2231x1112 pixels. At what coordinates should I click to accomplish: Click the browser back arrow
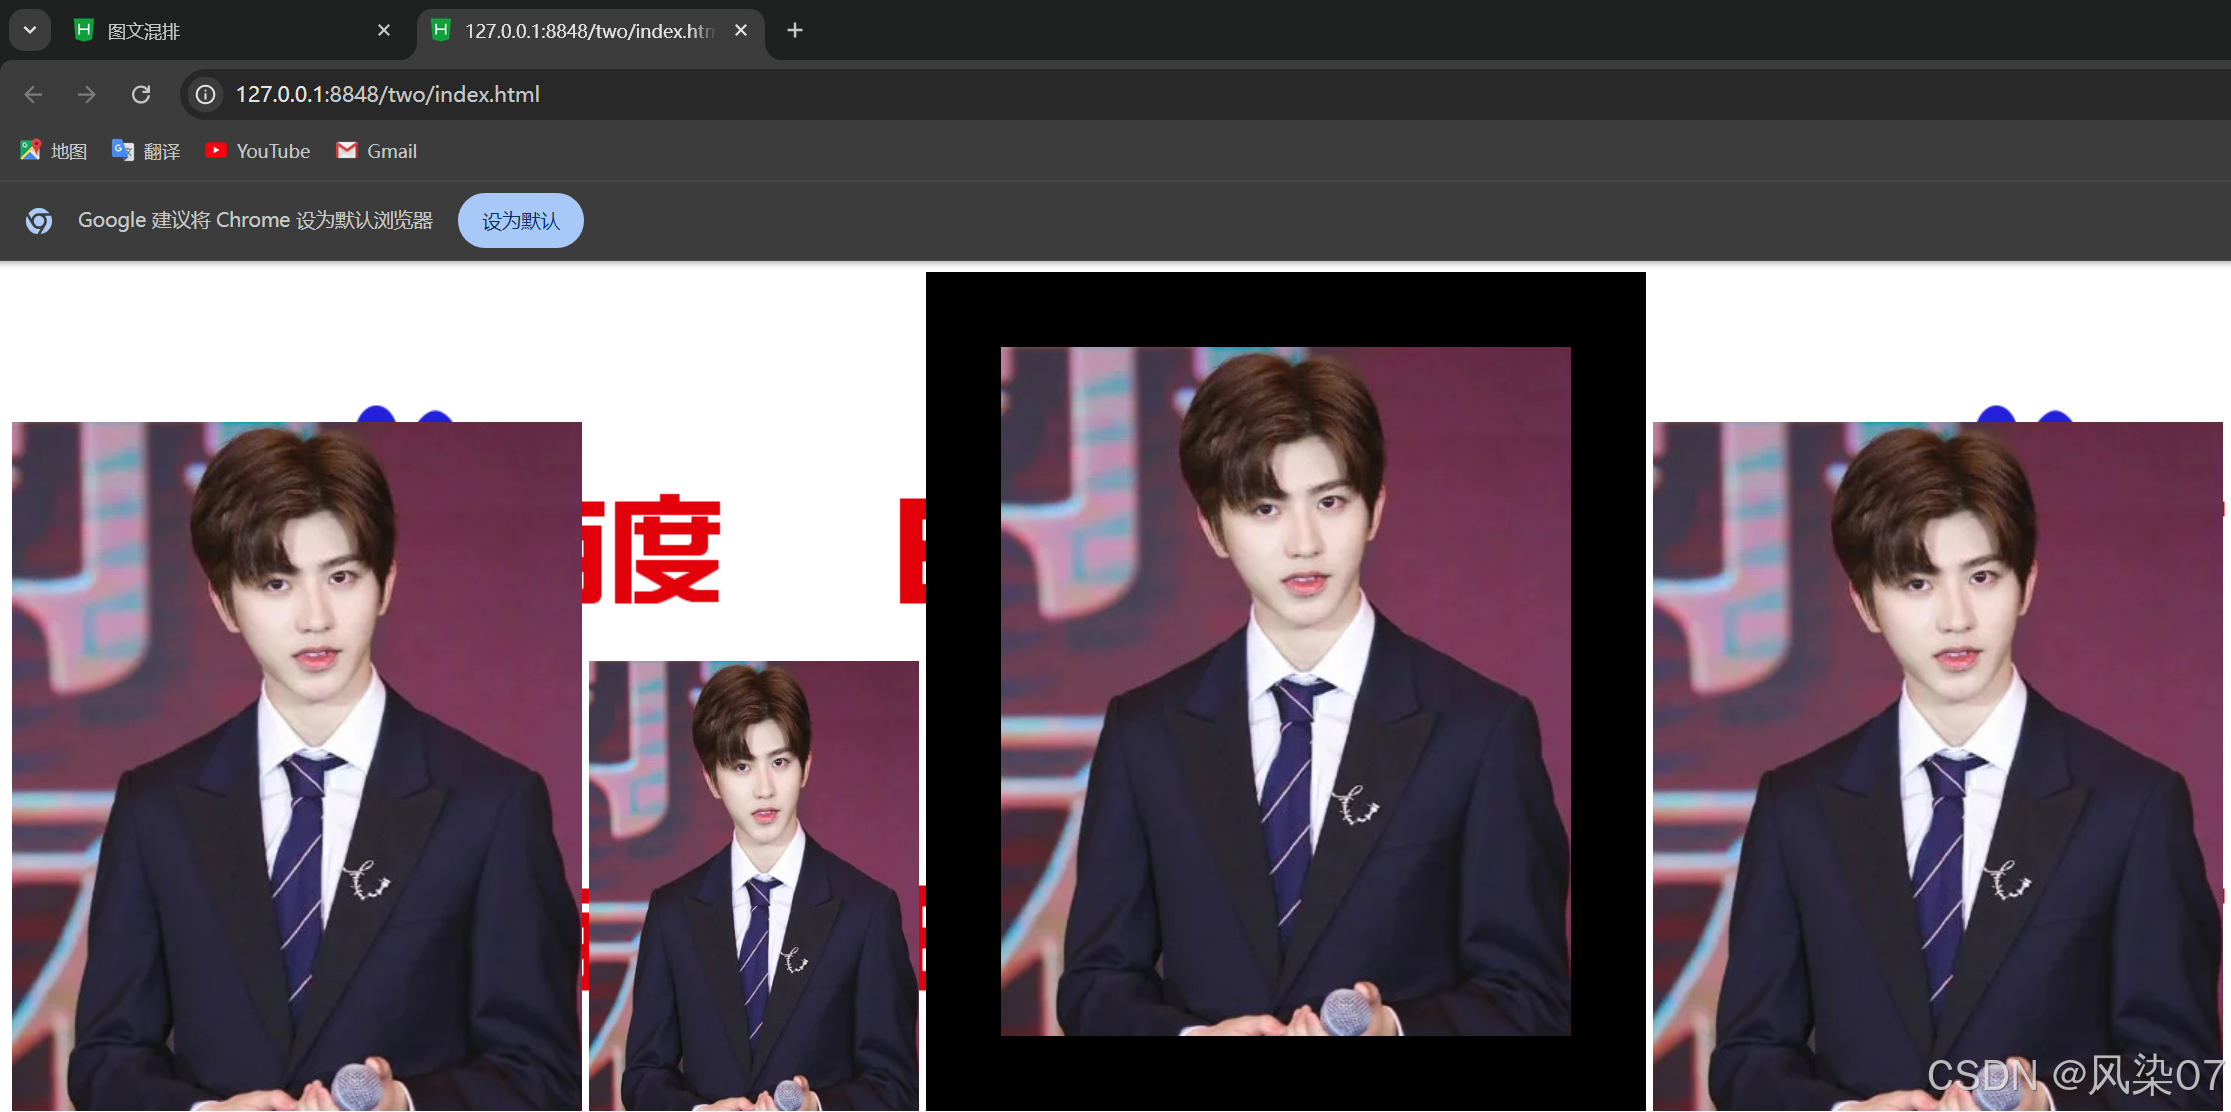(33, 94)
